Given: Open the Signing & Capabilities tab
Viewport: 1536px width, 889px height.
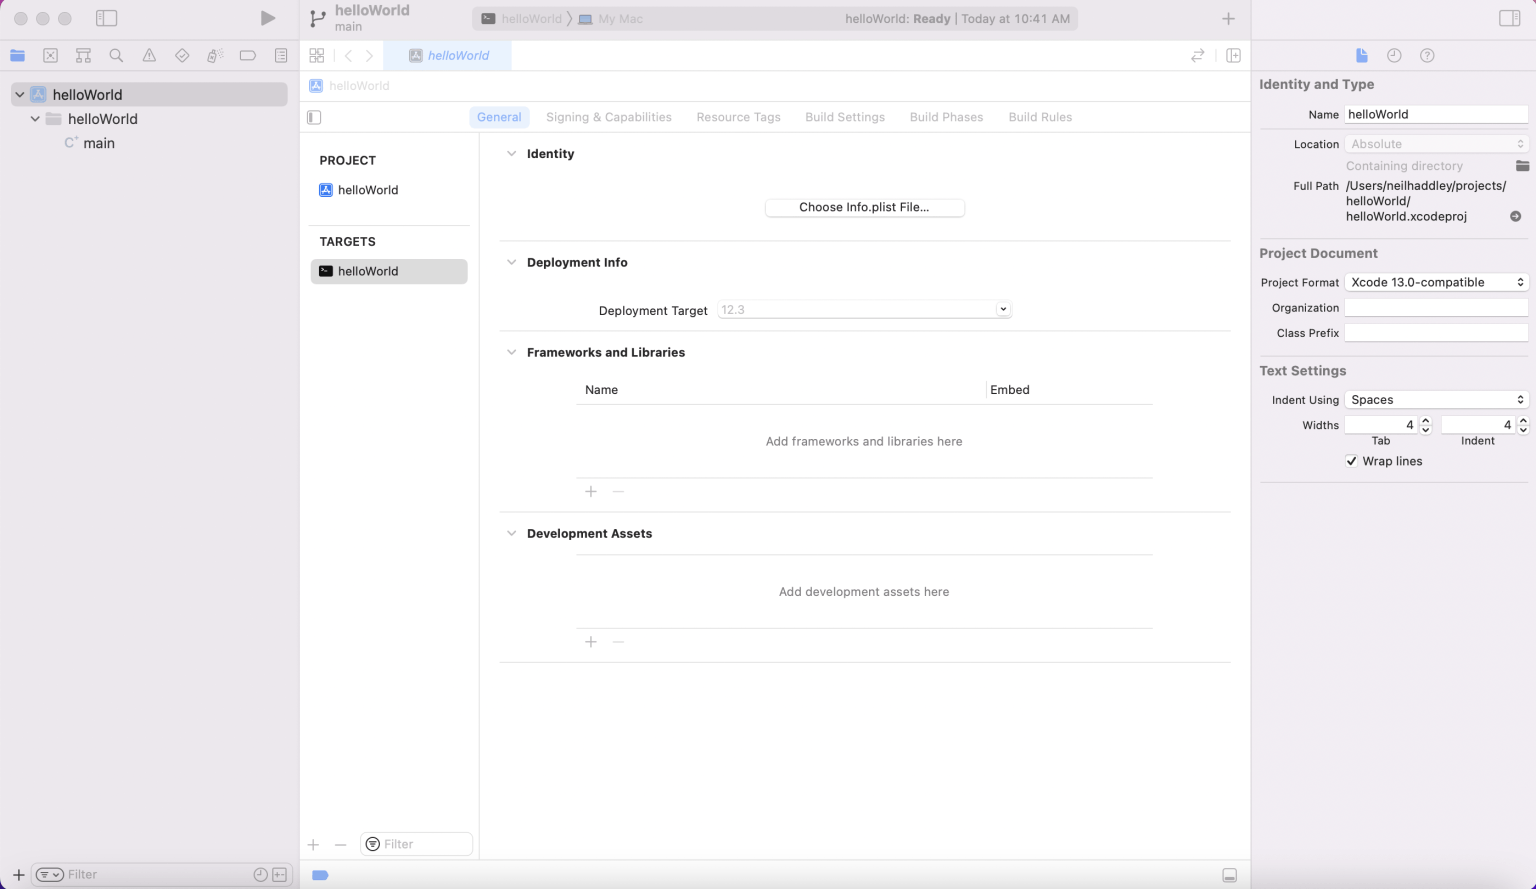Looking at the screenshot, I should click(609, 117).
